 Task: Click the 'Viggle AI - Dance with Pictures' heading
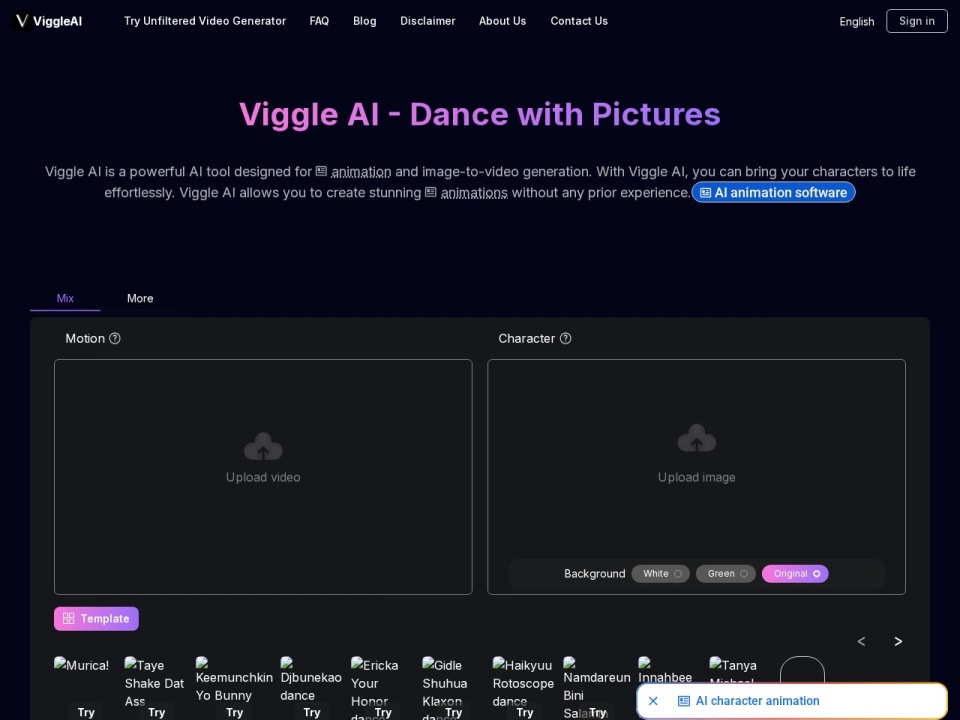point(480,114)
